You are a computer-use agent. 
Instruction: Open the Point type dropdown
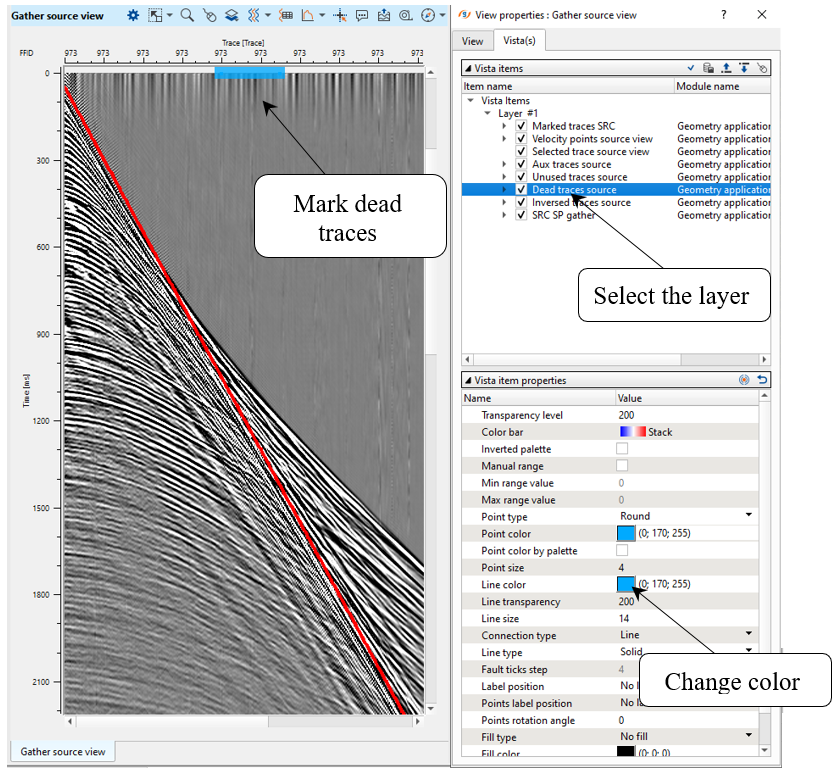(x=748, y=516)
